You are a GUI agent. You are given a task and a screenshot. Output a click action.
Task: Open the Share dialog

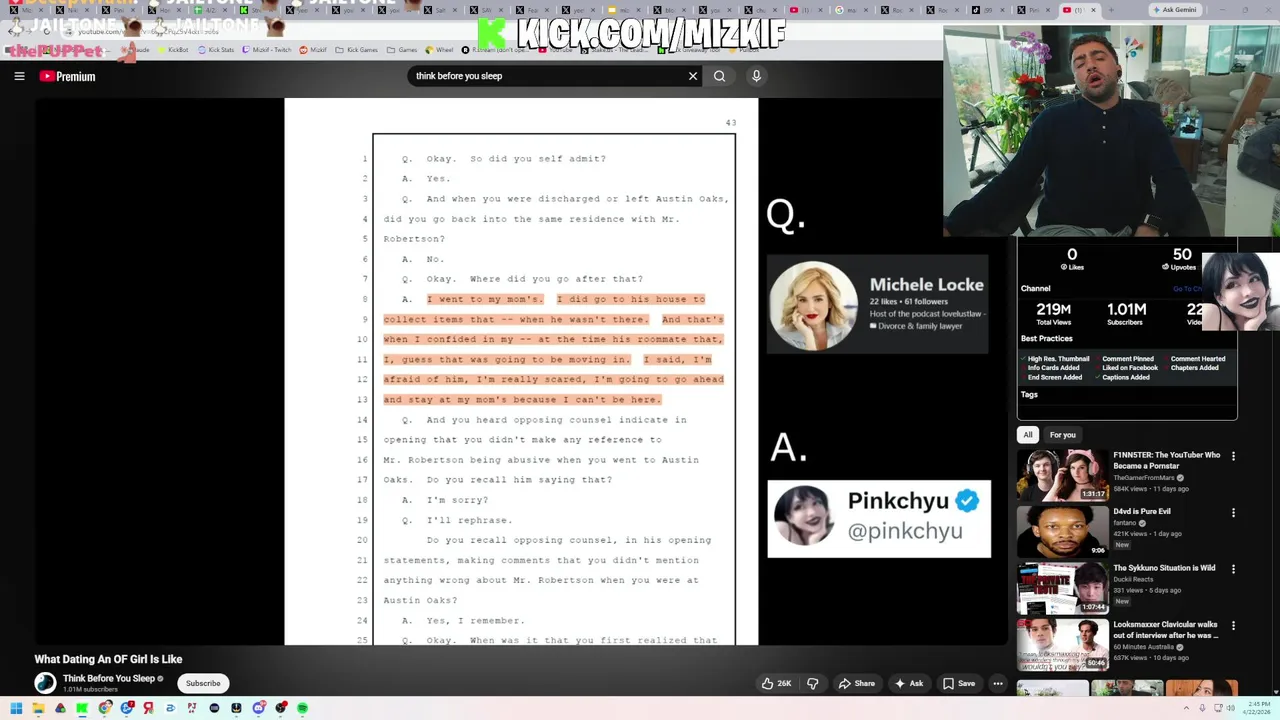pos(856,684)
